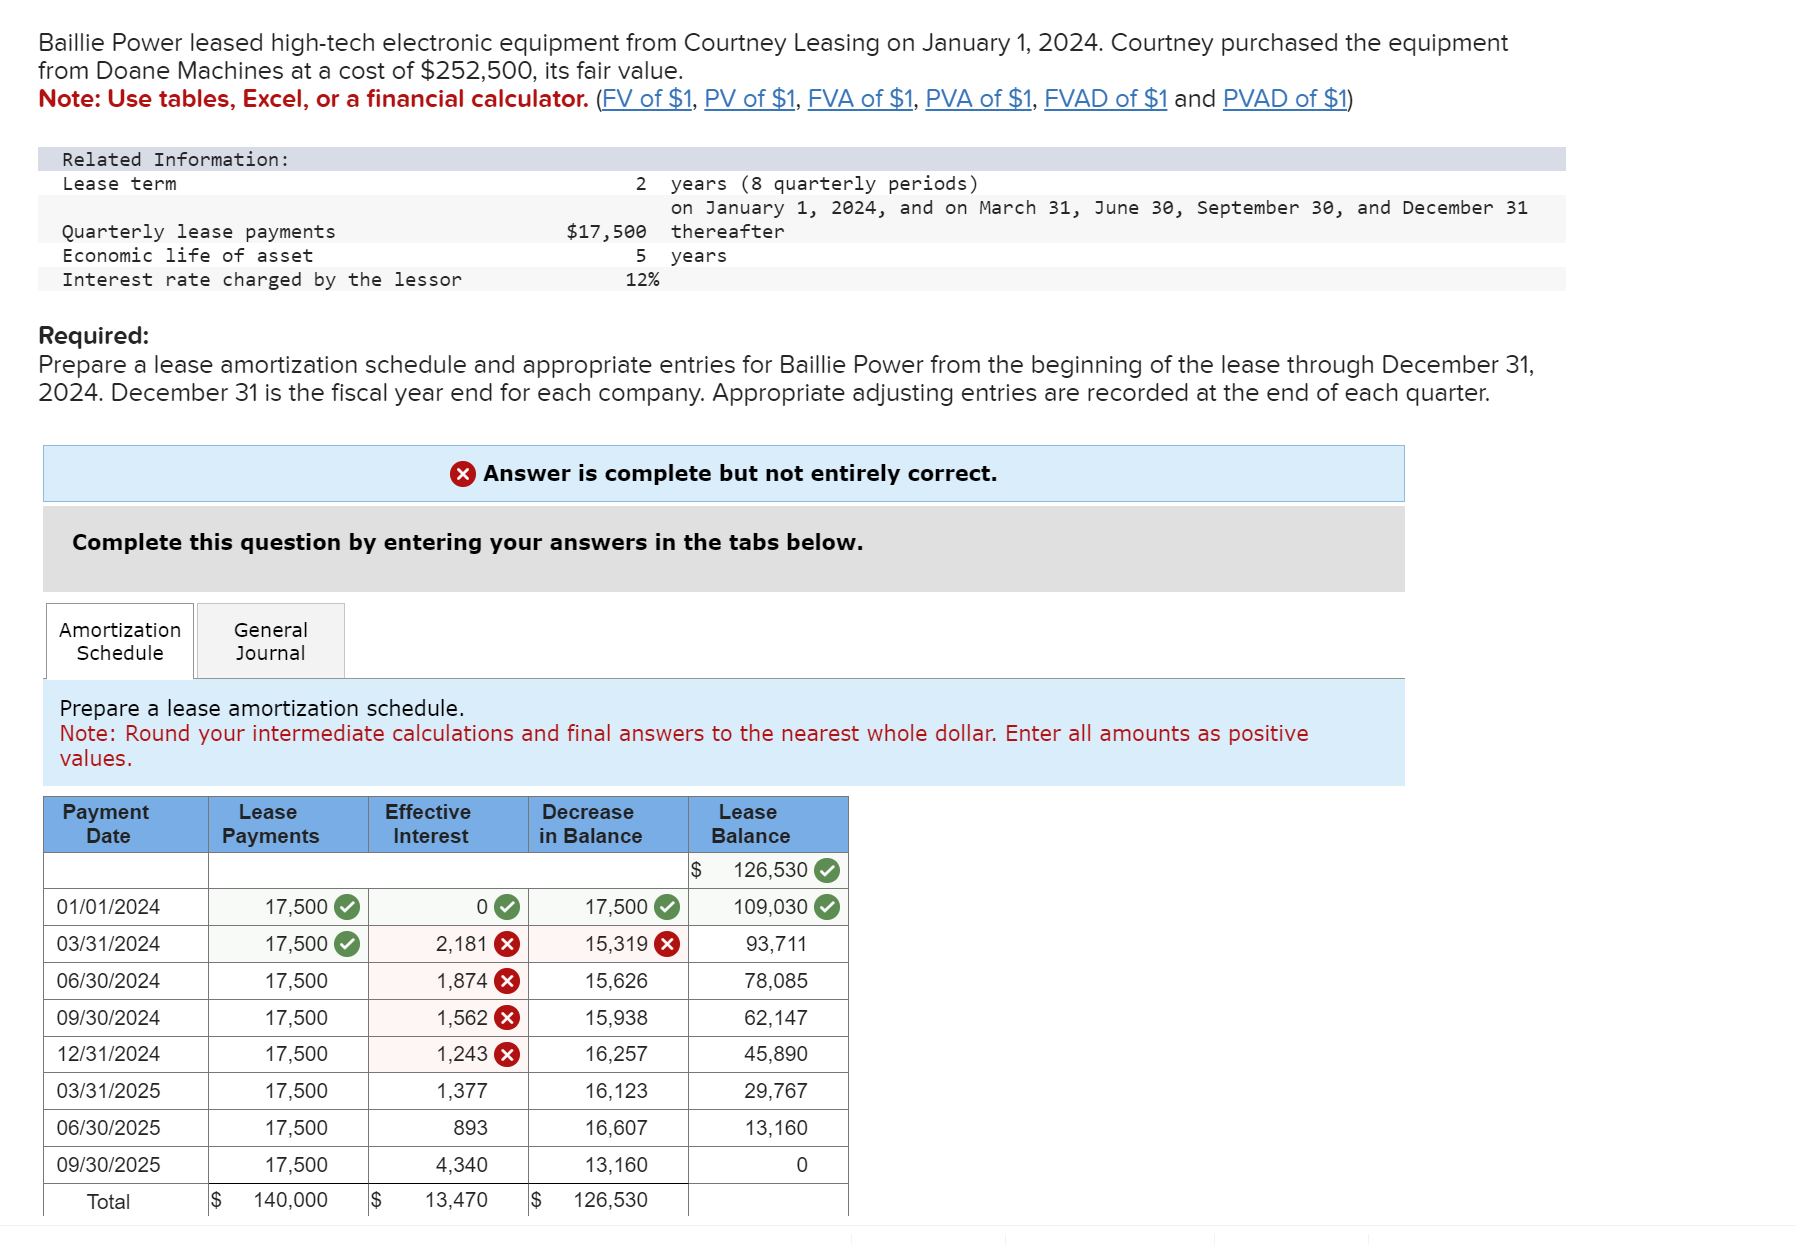Image resolution: width=1796 pixels, height=1245 pixels.
Task: Open the PV of $1 table link
Action: [x=750, y=99]
